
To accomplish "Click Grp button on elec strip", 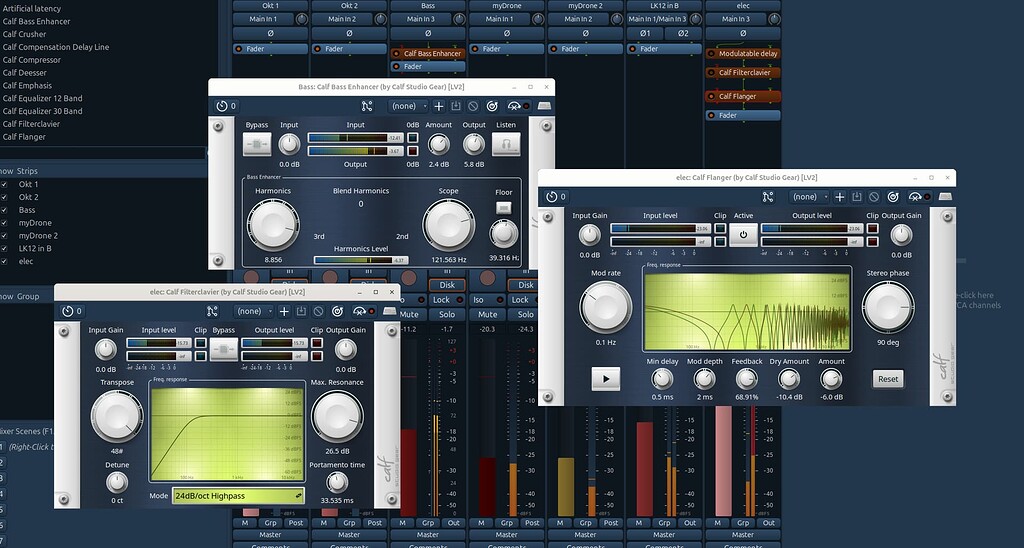I will coord(743,523).
